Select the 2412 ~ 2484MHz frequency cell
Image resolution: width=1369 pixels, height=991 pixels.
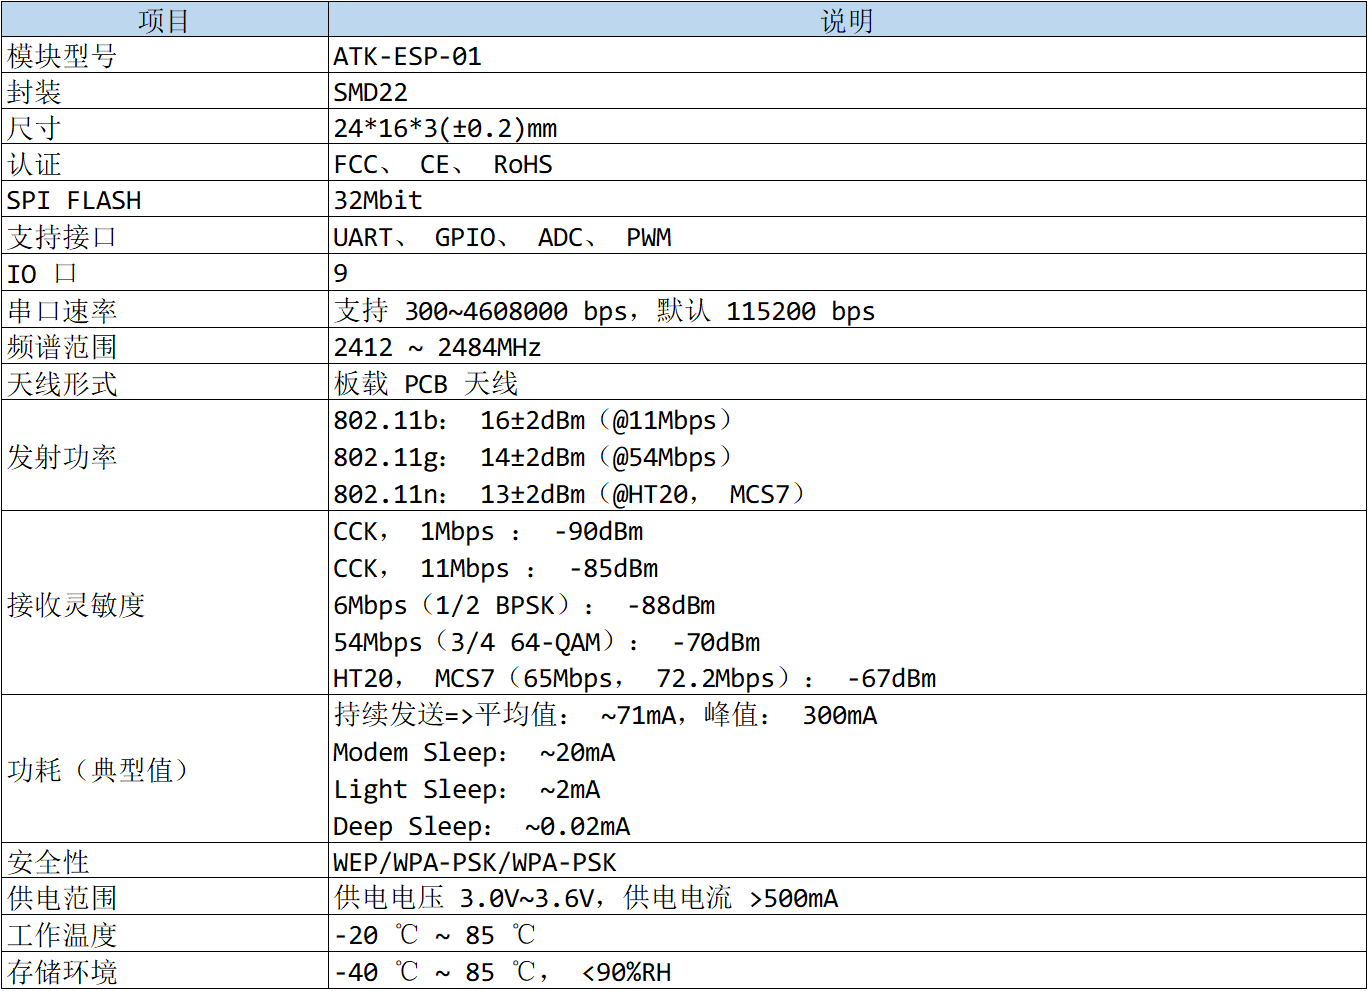tap(437, 348)
